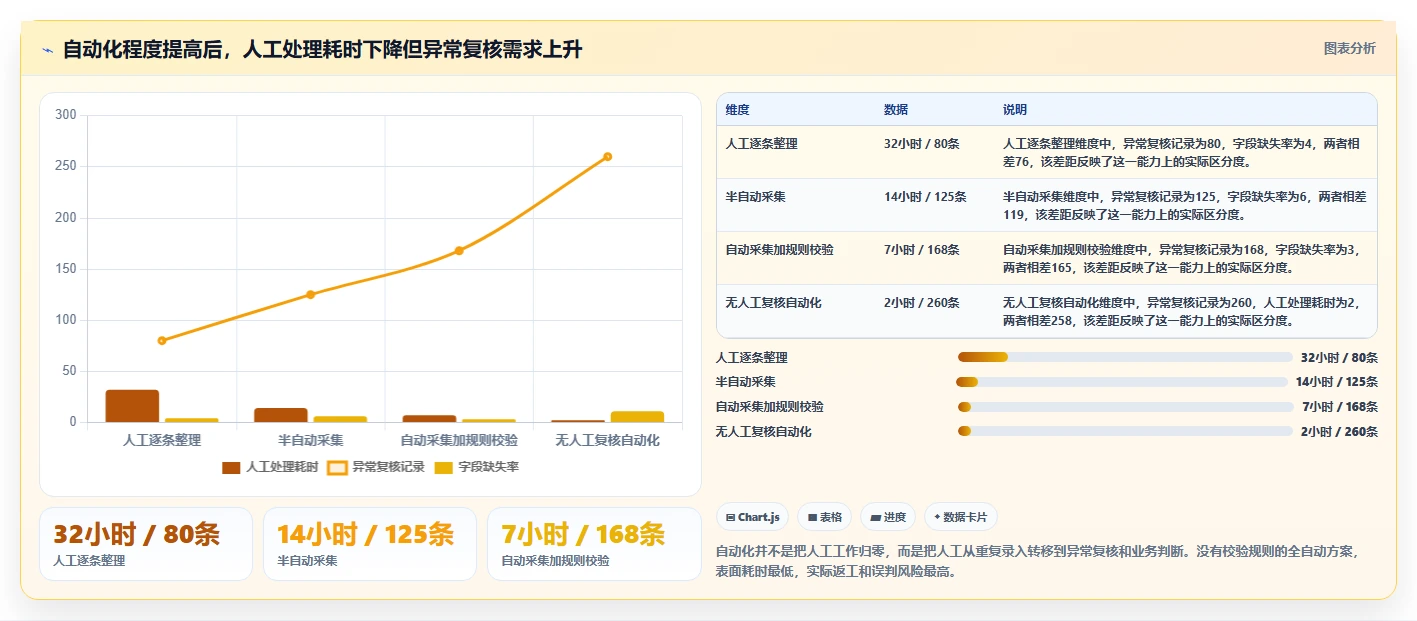Click the 人工逐条整理 name in the table
This screenshot has height=621, width=1417.
pos(762,144)
